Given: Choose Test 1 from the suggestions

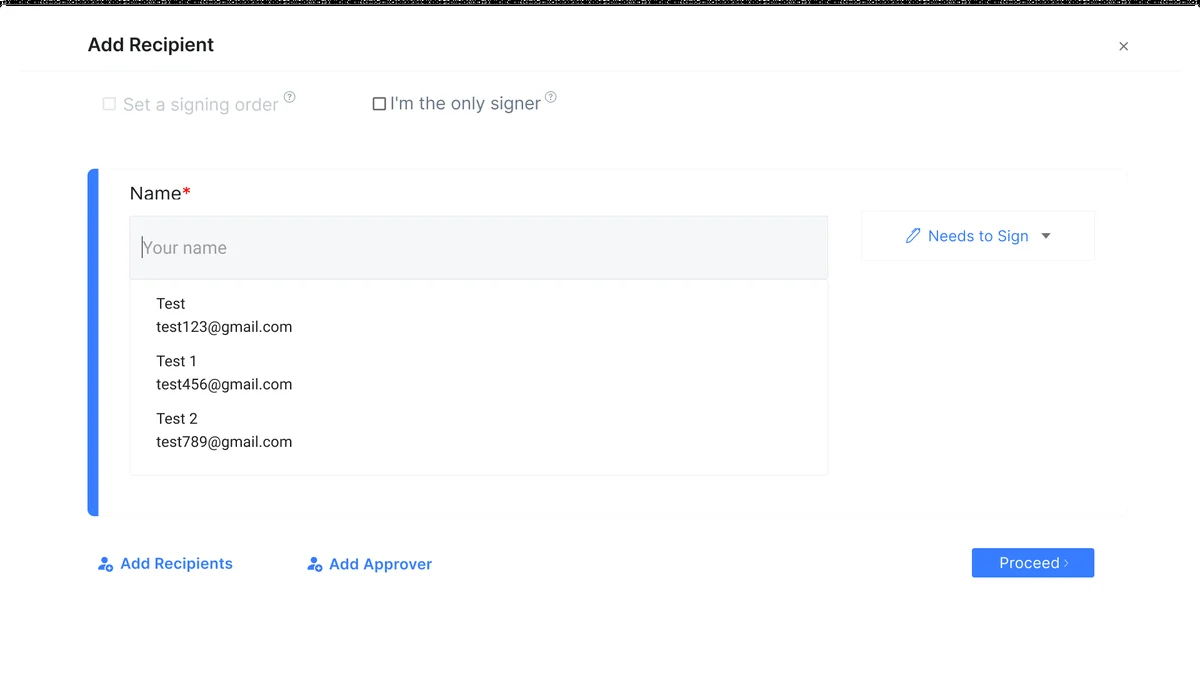Looking at the screenshot, I should click(x=177, y=361).
